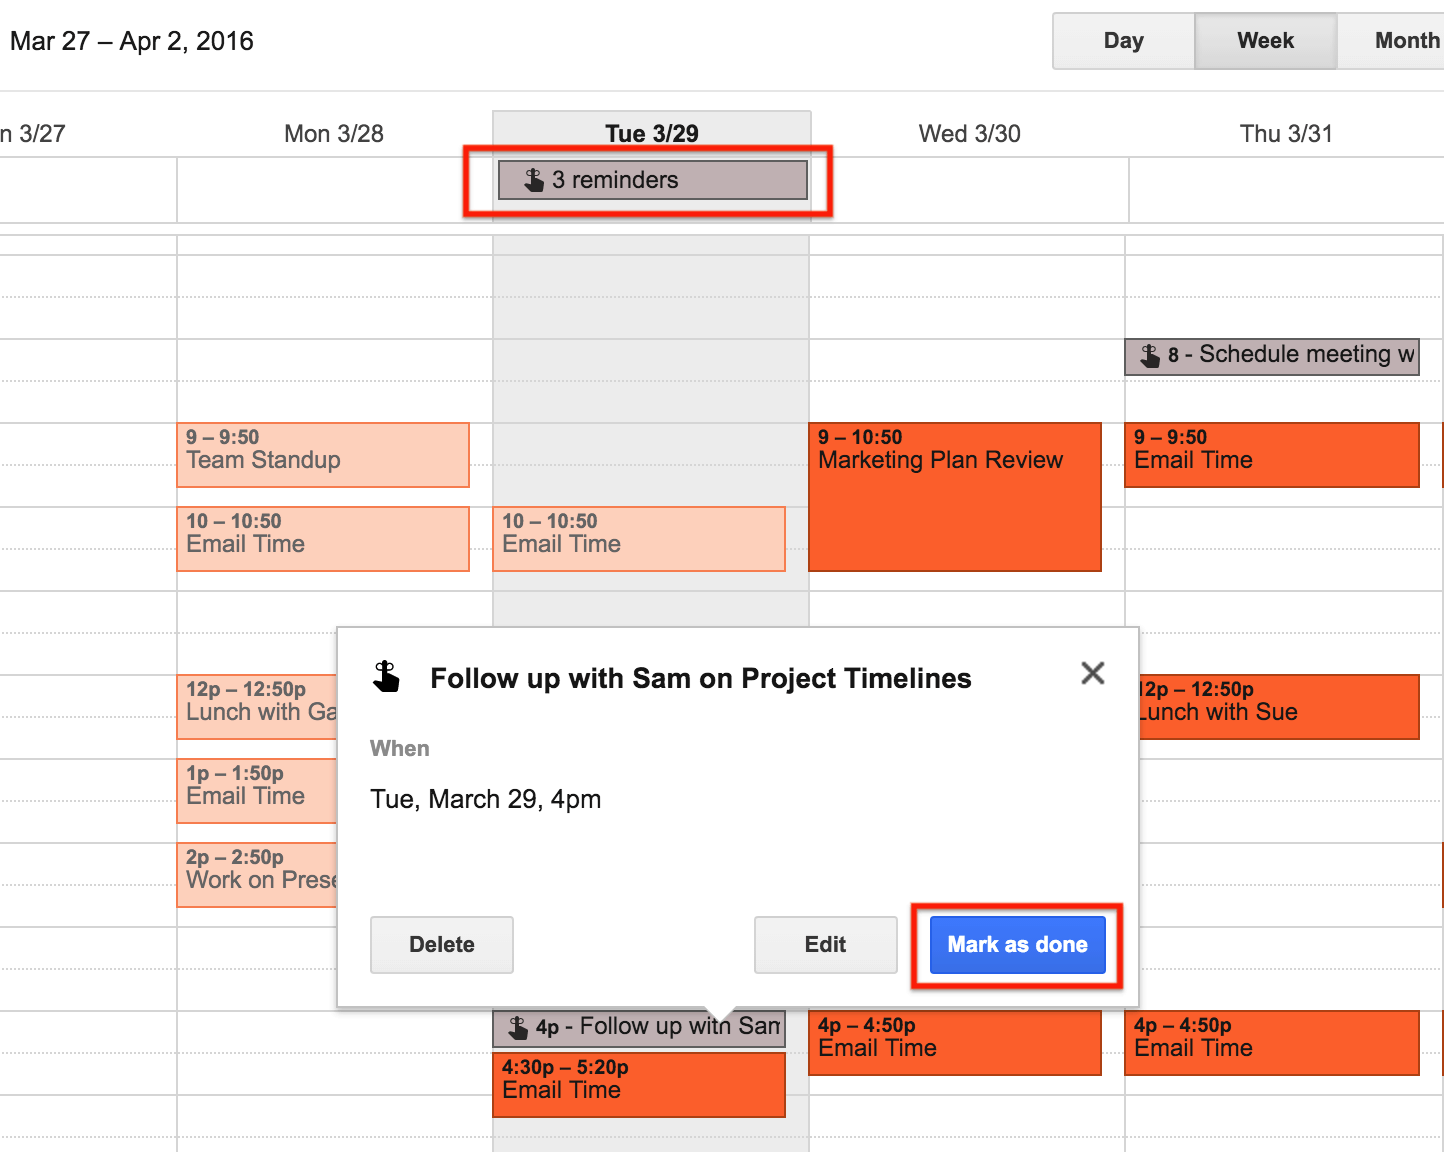The height and width of the screenshot is (1152, 1445).
Task: Click the reminder icon on Schedule meeting entry
Action: [x=1150, y=355]
